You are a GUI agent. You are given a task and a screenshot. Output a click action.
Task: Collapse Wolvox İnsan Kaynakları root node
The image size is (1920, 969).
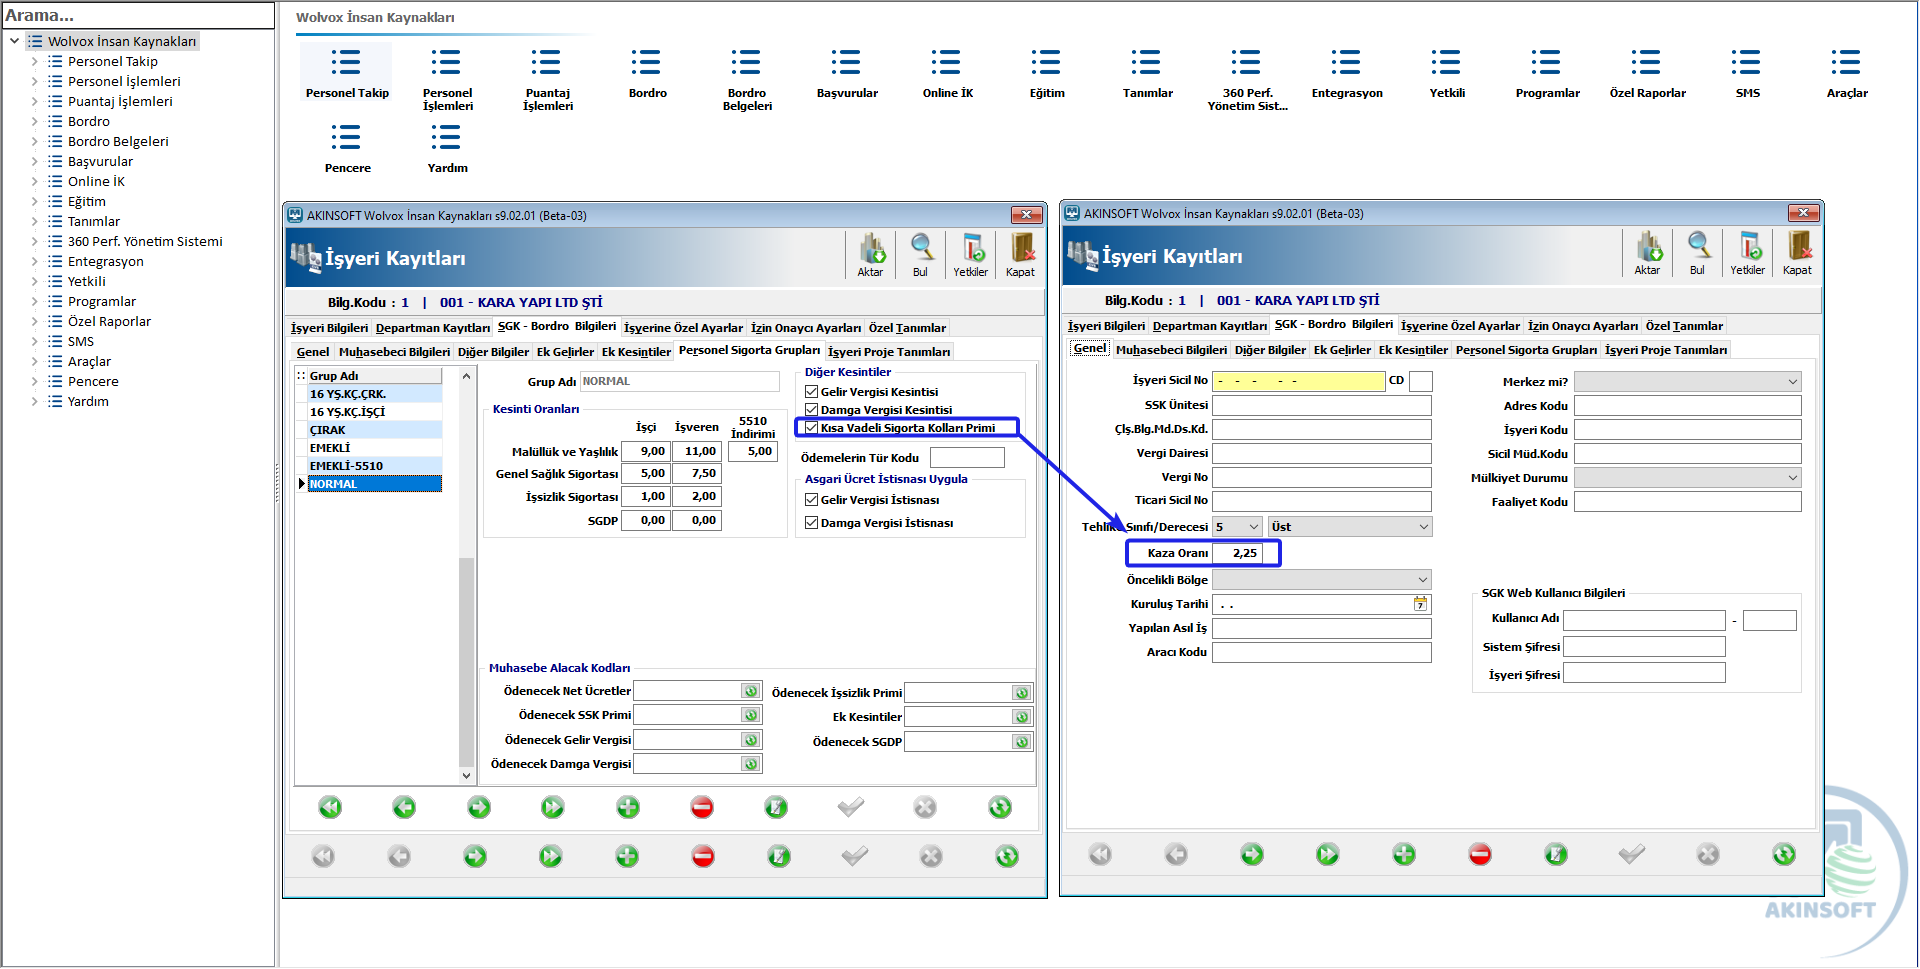click(14, 41)
